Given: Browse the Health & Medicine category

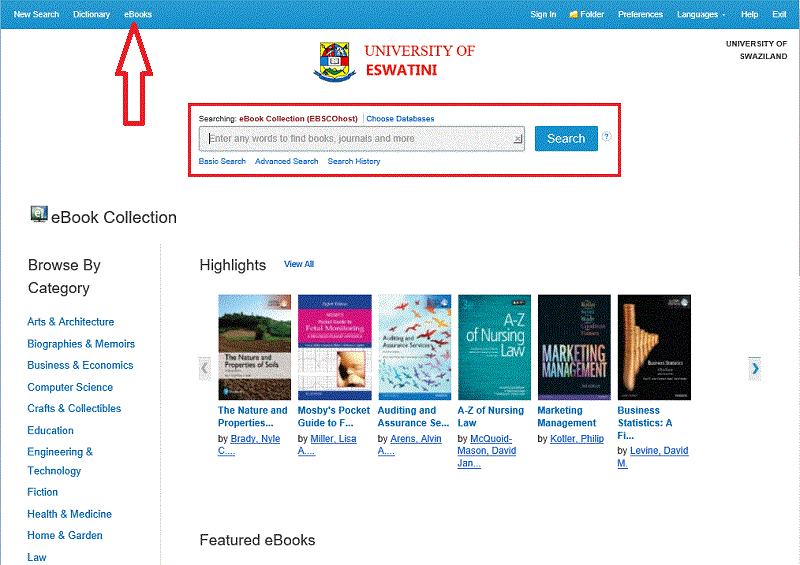Looking at the screenshot, I should pyautogui.click(x=69, y=514).
